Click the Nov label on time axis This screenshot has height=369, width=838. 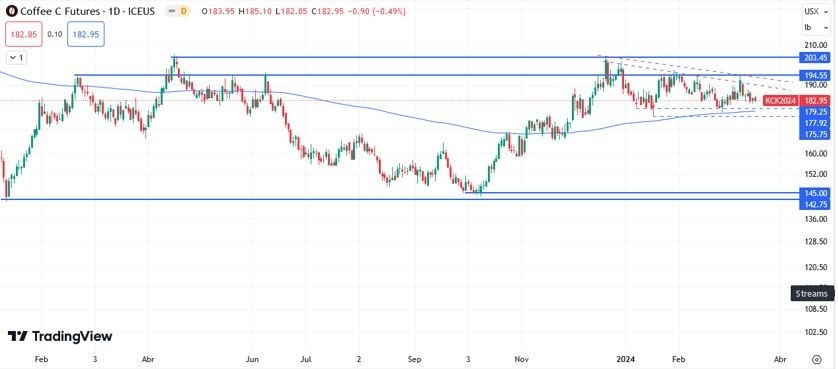pos(522,358)
